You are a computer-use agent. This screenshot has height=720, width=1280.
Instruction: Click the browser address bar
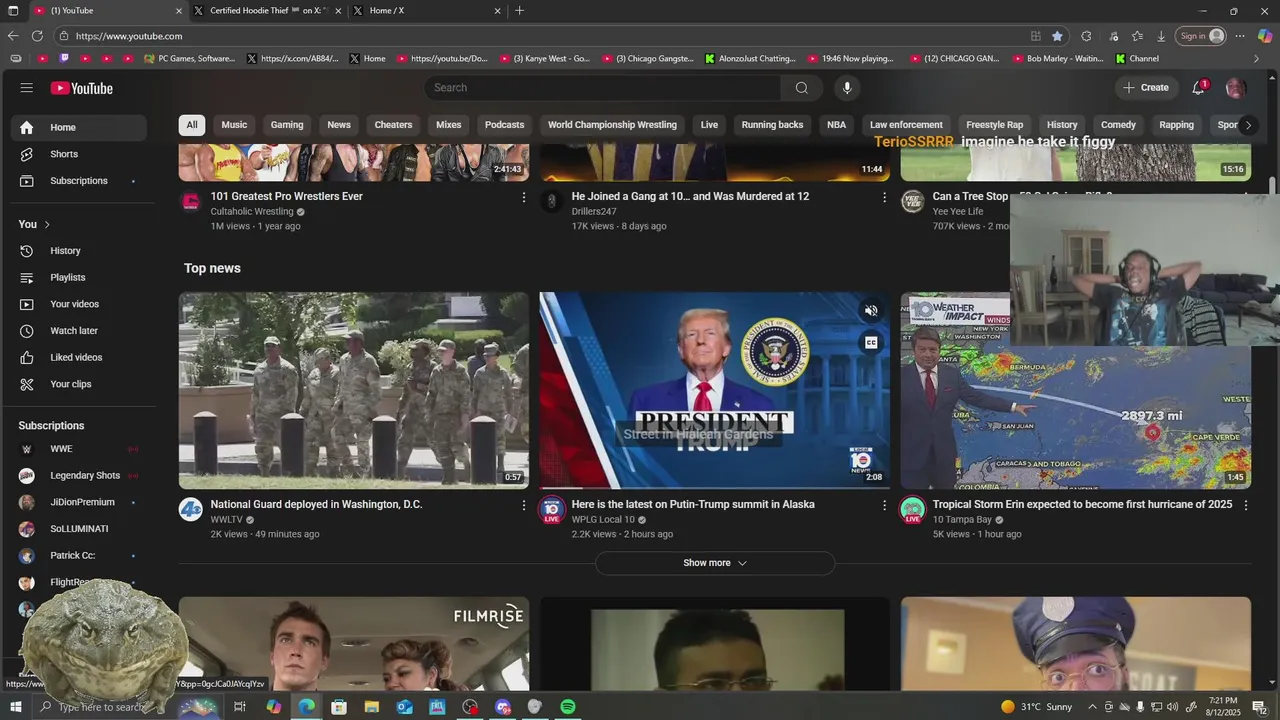[x=540, y=36]
